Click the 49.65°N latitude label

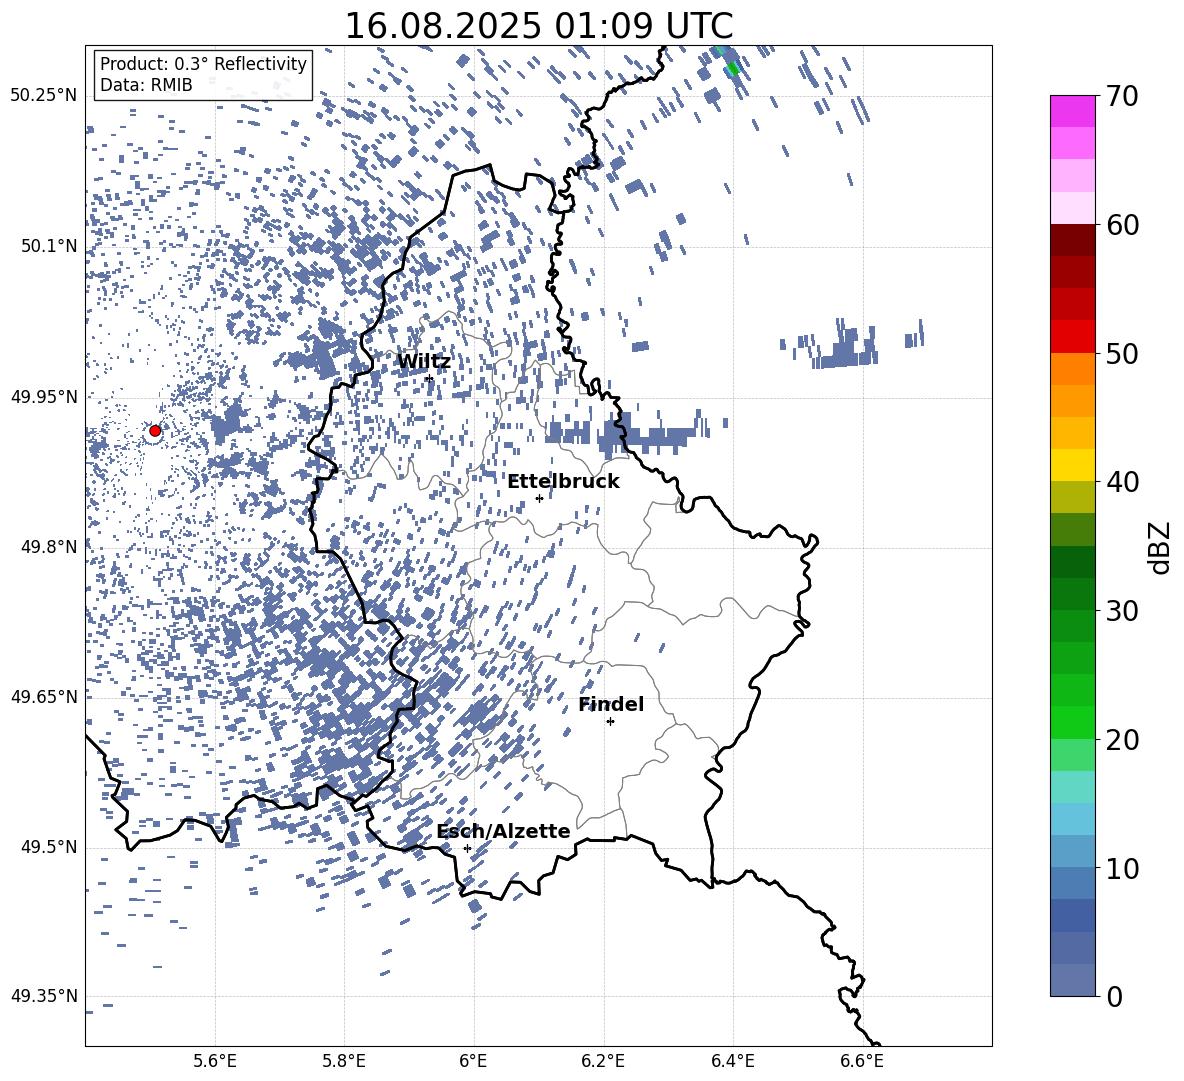click(44, 696)
